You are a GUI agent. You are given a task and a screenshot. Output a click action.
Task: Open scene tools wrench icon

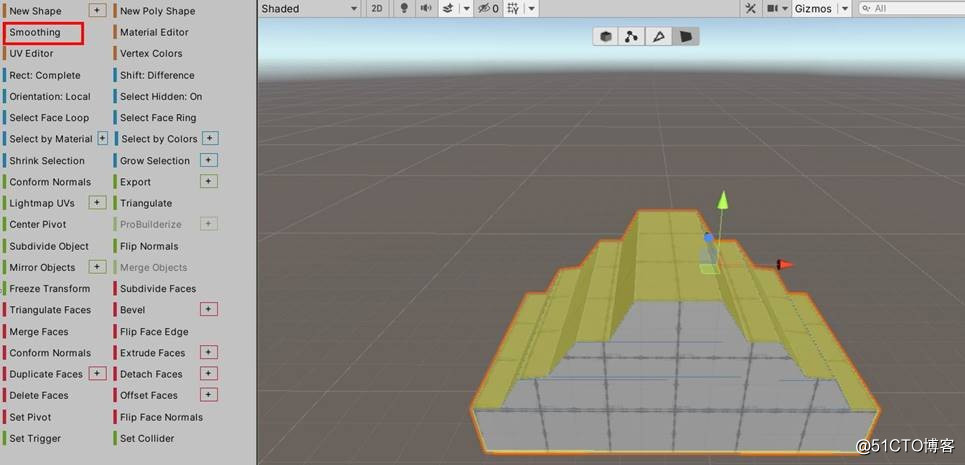(750, 9)
